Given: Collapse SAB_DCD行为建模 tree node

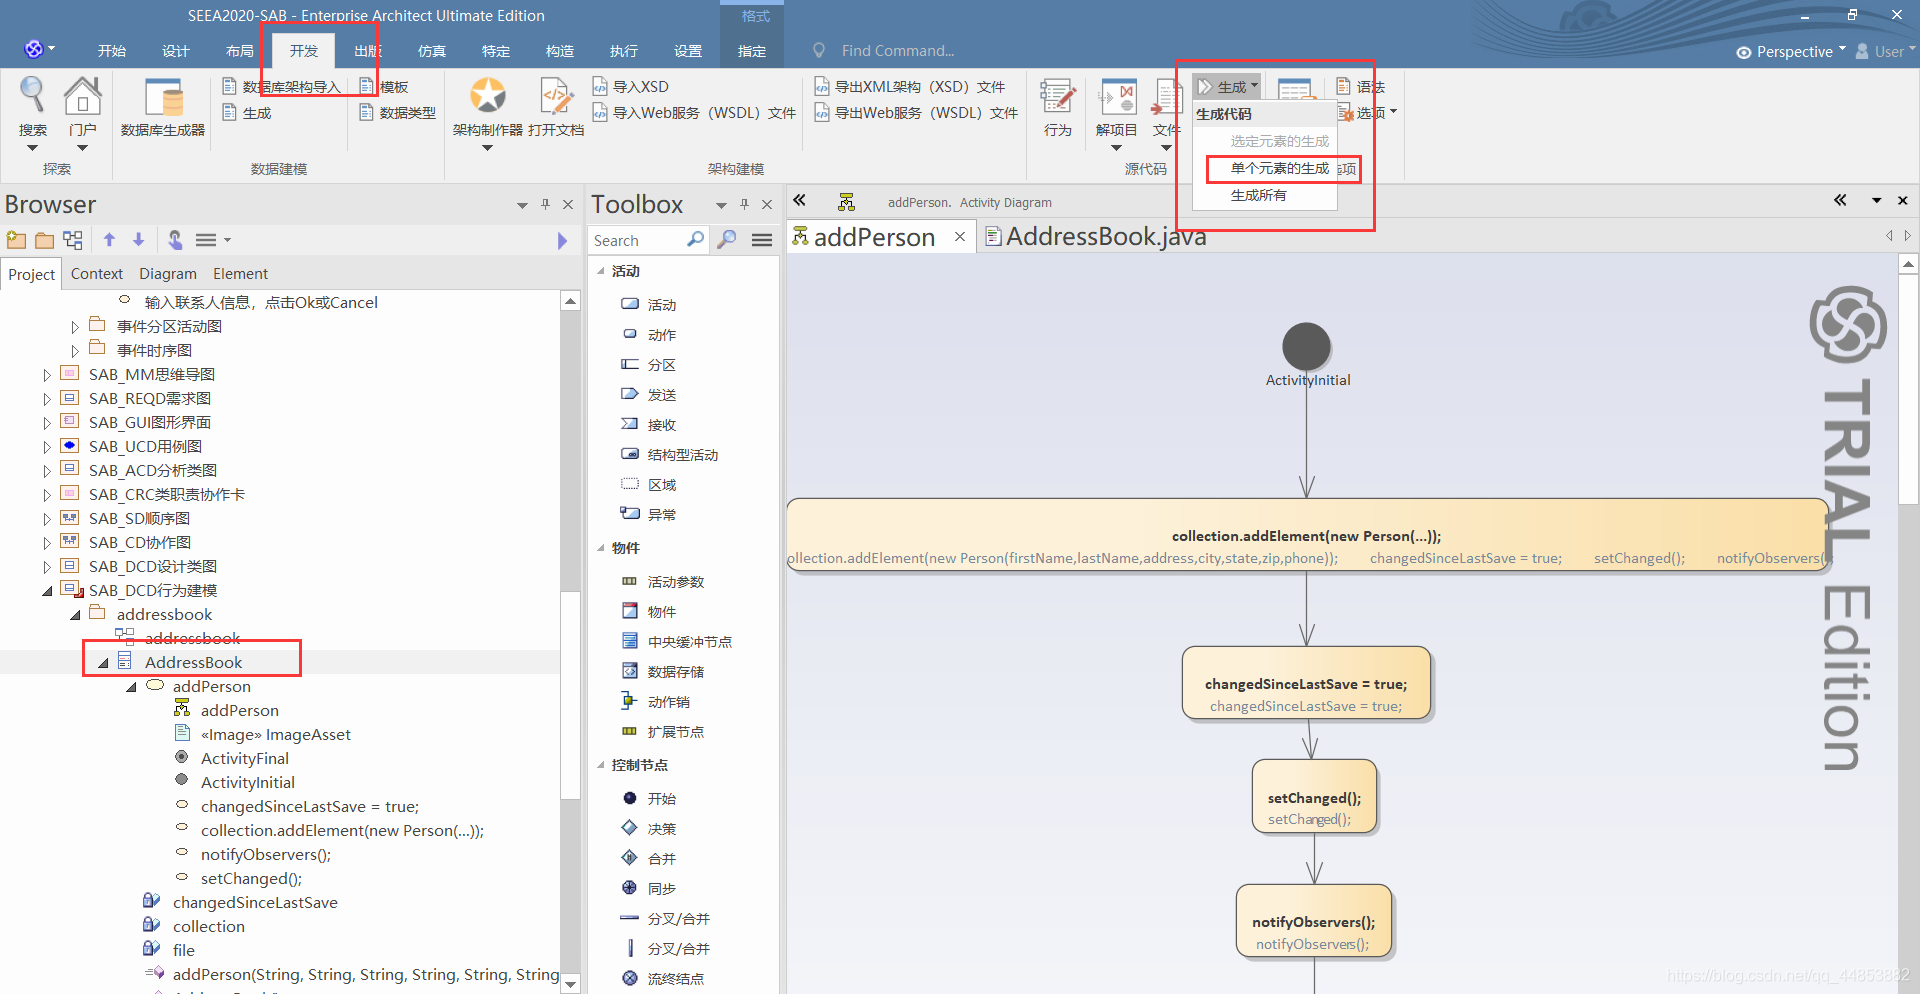Looking at the screenshot, I should pos(47,591).
